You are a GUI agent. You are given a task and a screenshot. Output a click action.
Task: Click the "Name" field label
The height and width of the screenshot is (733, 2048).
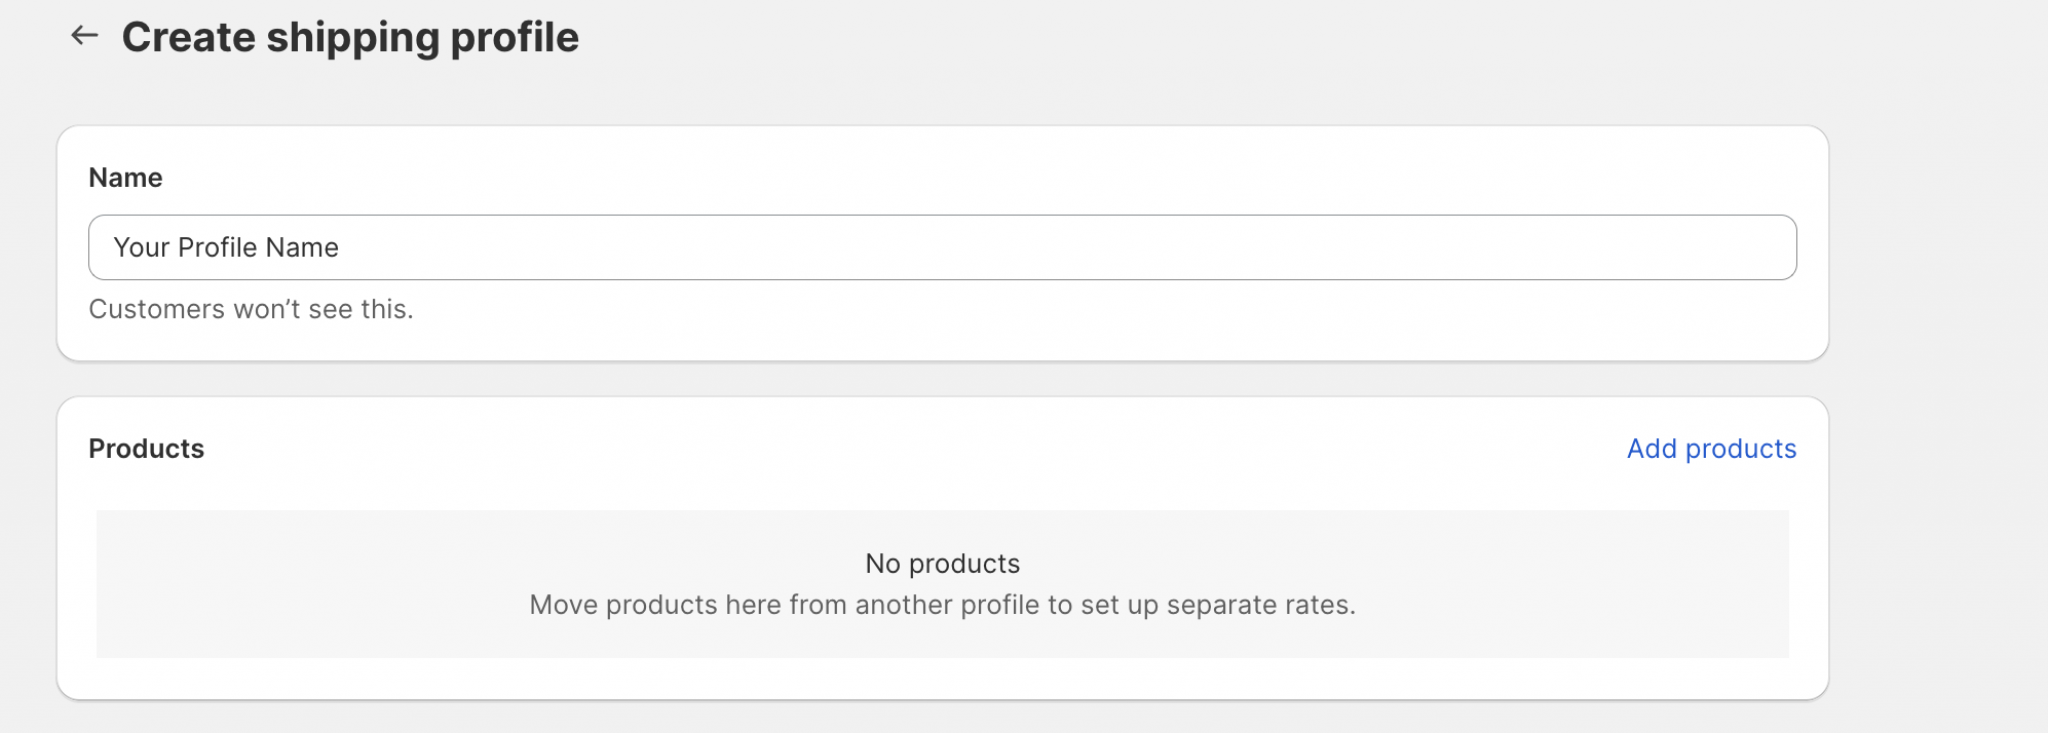125,178
